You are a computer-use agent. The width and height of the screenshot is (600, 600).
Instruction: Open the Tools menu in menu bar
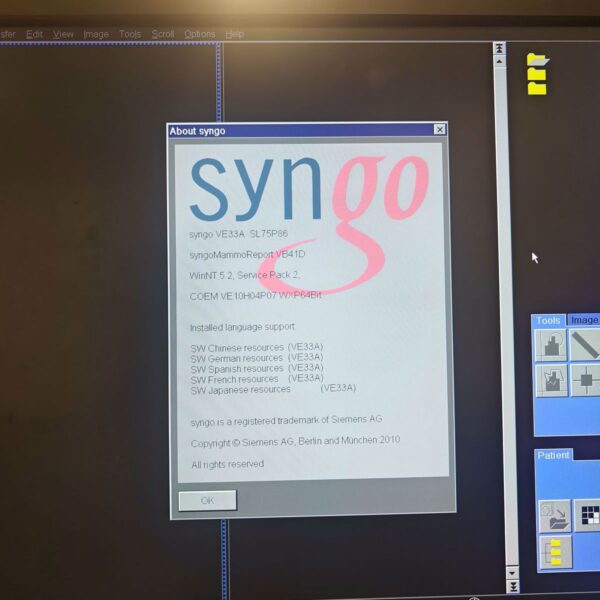pos(130,34)
